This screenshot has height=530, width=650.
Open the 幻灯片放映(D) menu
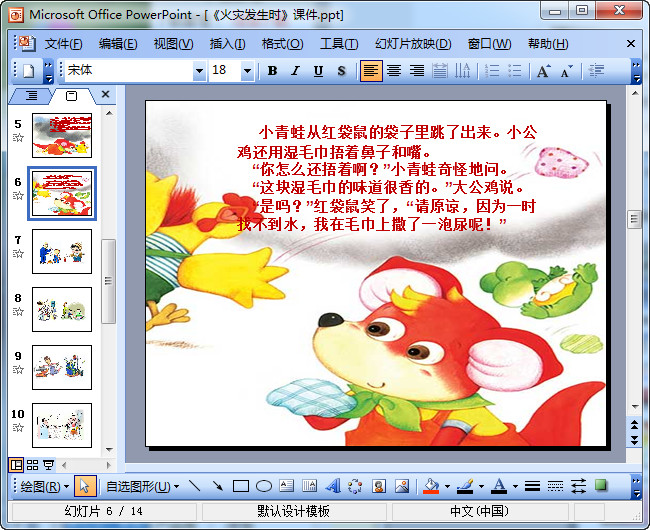pos(413,44)
